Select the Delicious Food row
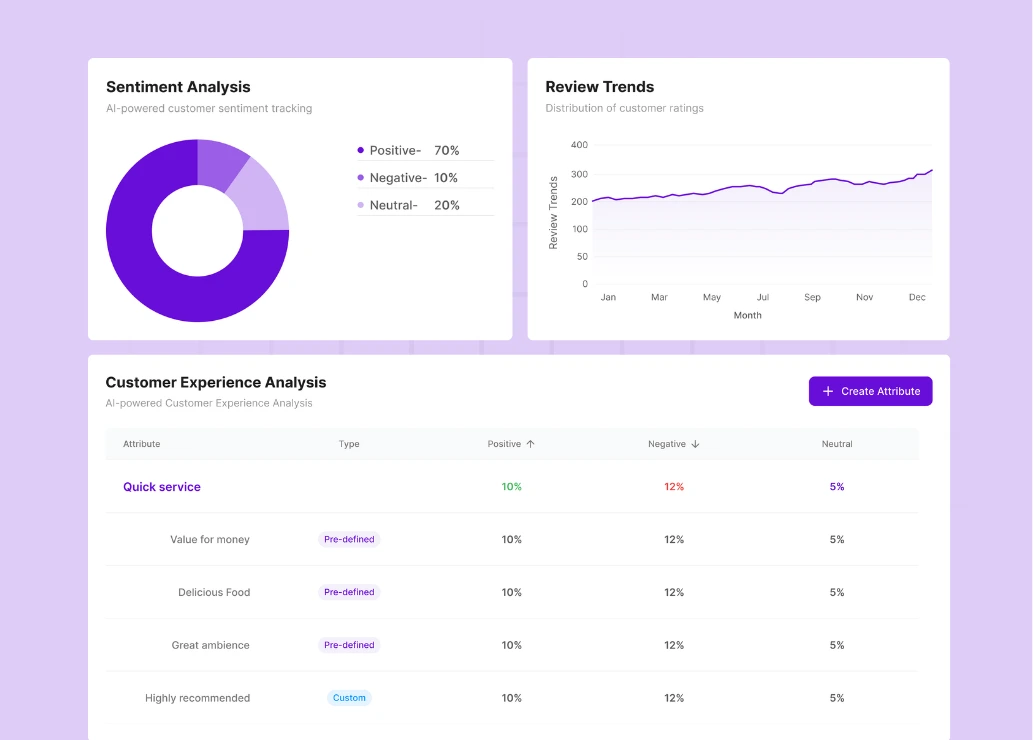 click(x=512, y=592)
